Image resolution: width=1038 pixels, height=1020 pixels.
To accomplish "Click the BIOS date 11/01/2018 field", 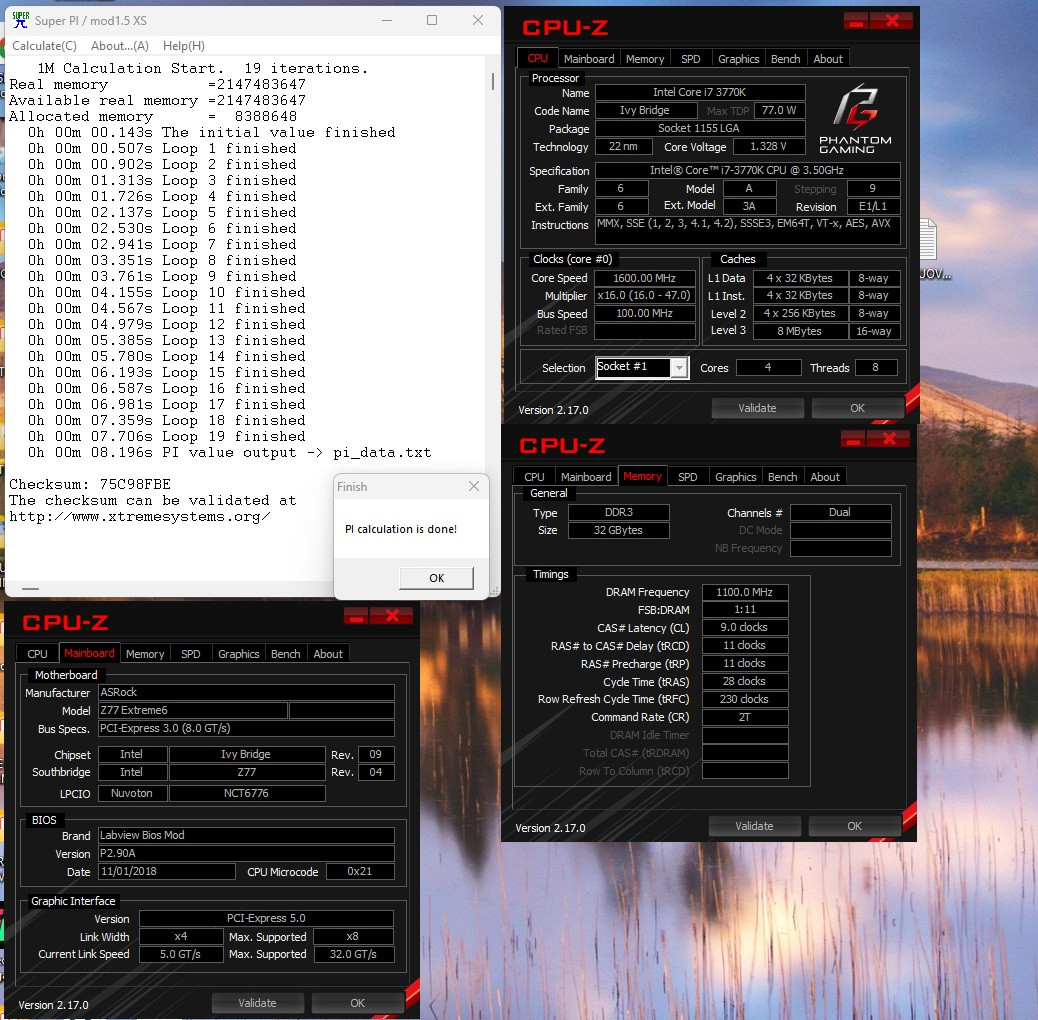I will point(167,871).
